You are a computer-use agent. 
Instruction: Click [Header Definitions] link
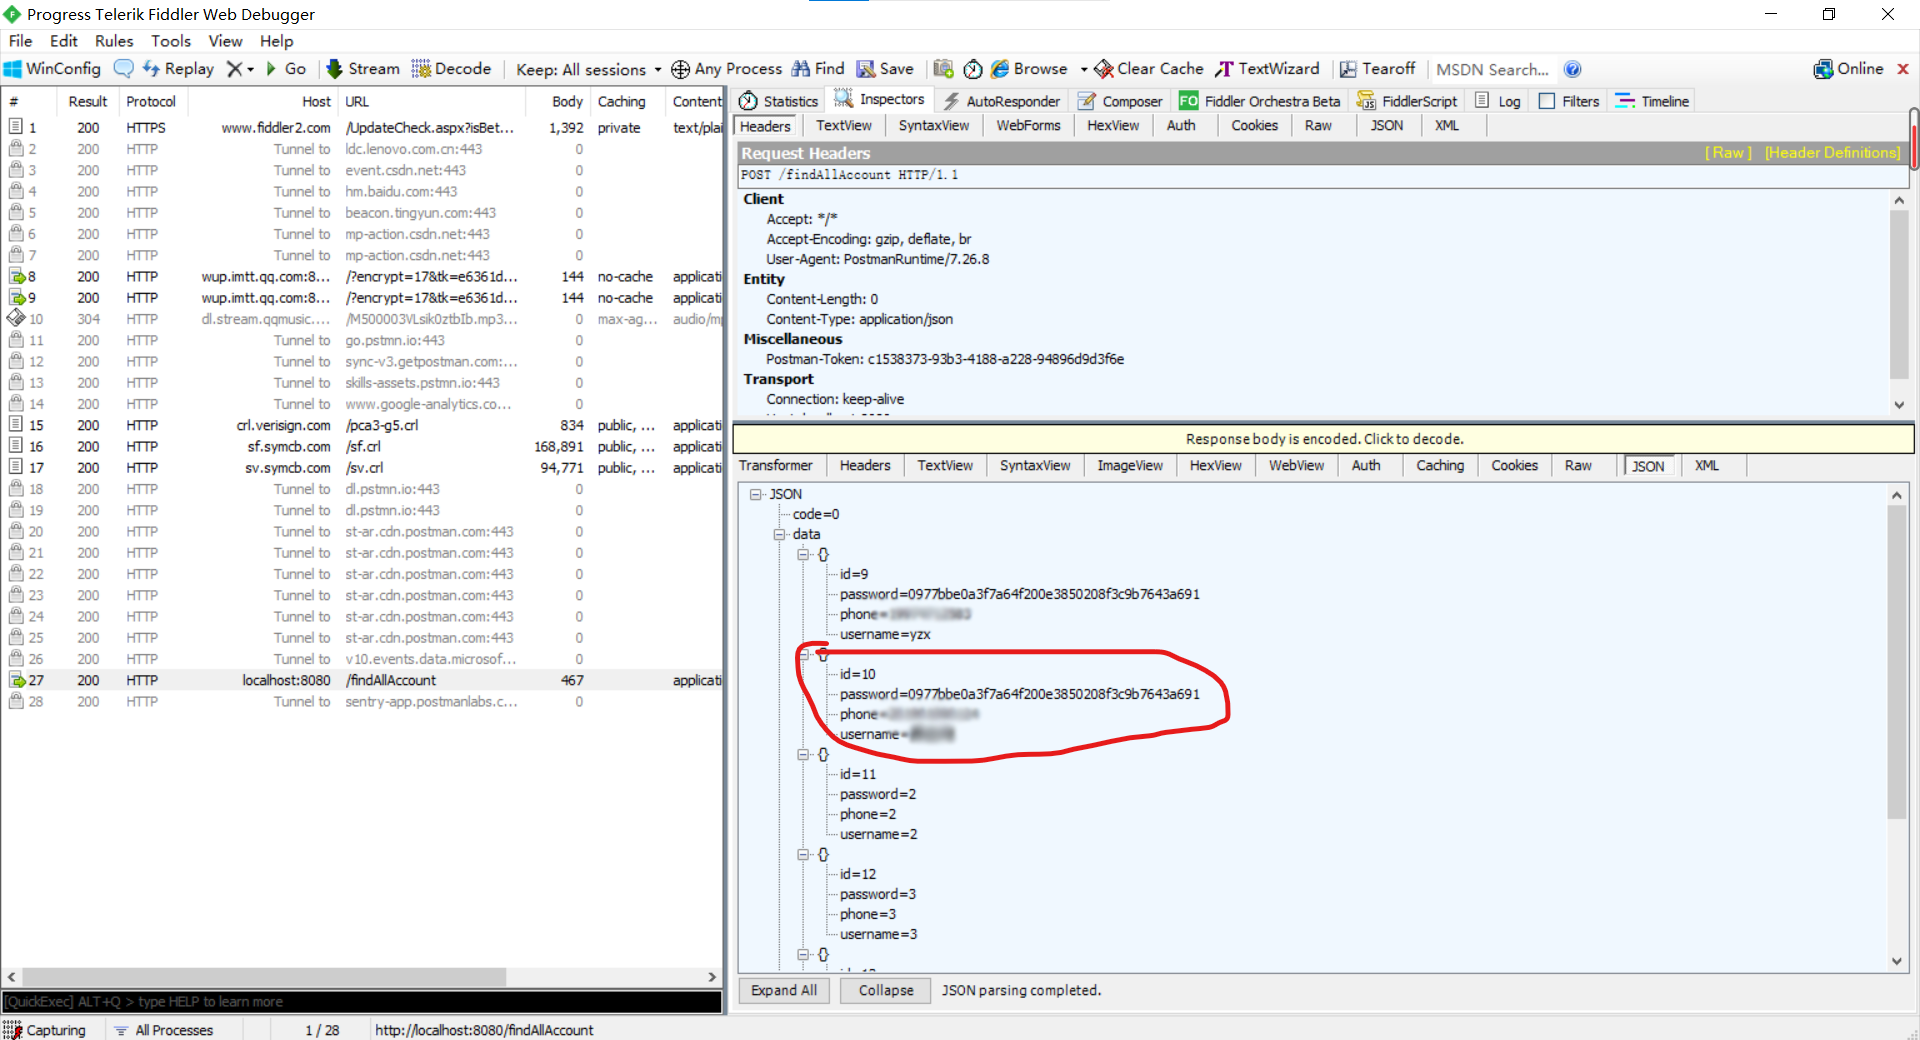[1832, 153]
